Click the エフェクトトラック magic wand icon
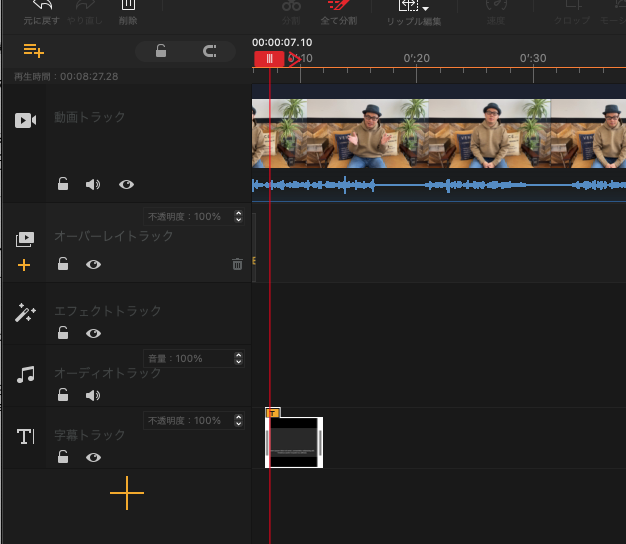Image resolution: width=626 pixels, height=544 pixels. point(25,313)
